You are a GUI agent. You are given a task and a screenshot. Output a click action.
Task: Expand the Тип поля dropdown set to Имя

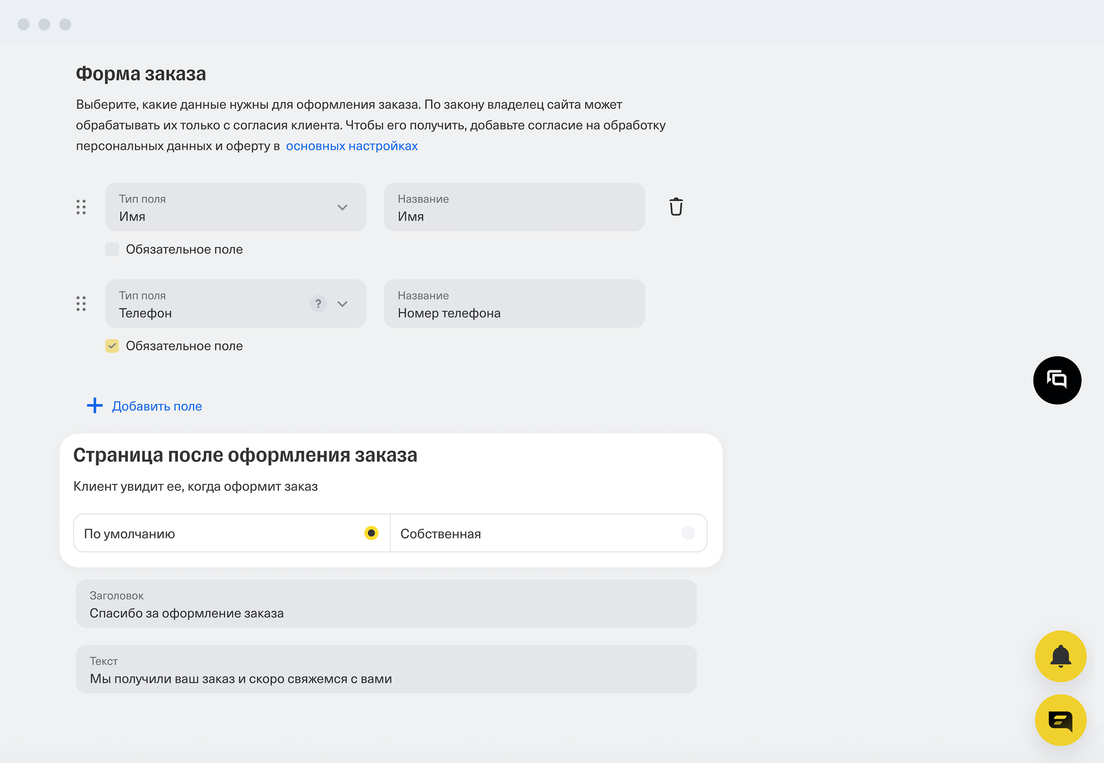[x=342, y=207]
